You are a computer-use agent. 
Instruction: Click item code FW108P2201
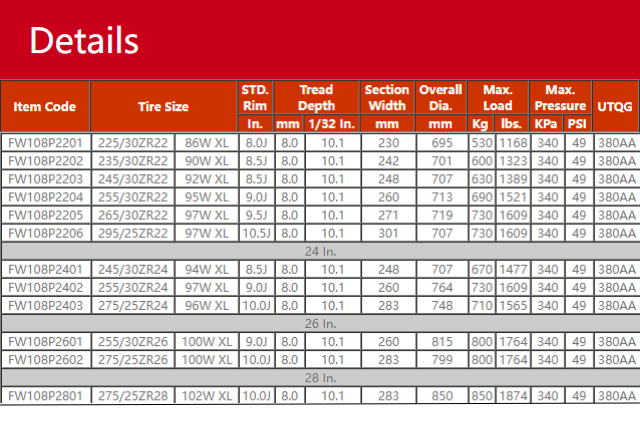45,142
